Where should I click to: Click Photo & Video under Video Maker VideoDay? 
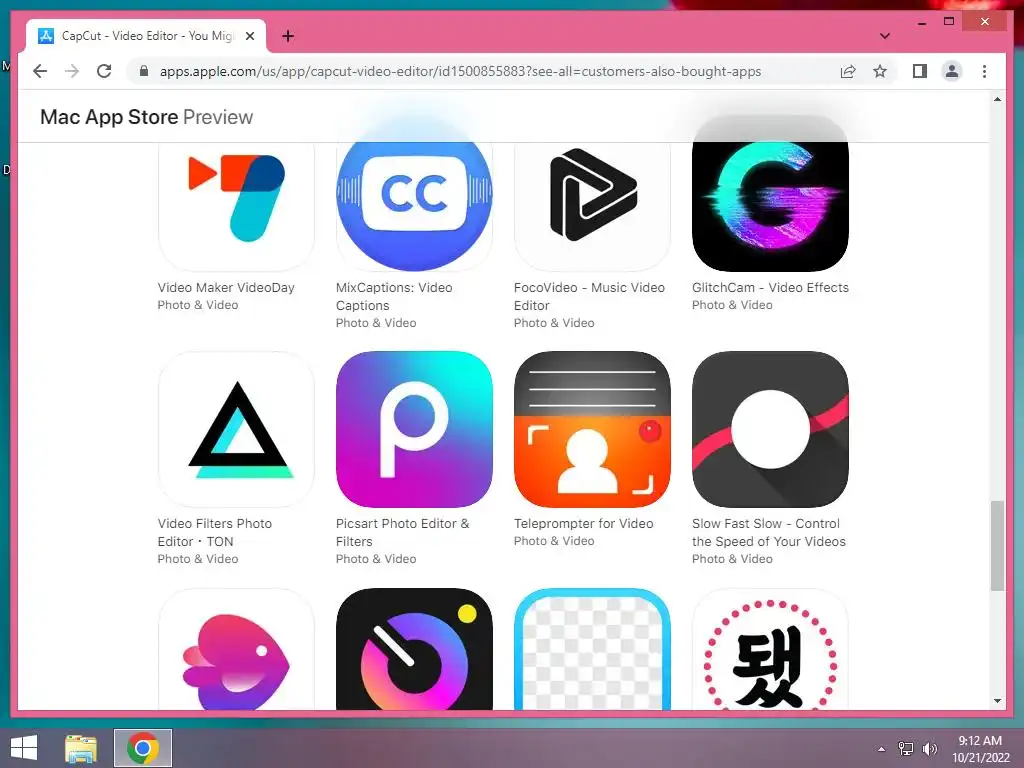coord(198,305)
